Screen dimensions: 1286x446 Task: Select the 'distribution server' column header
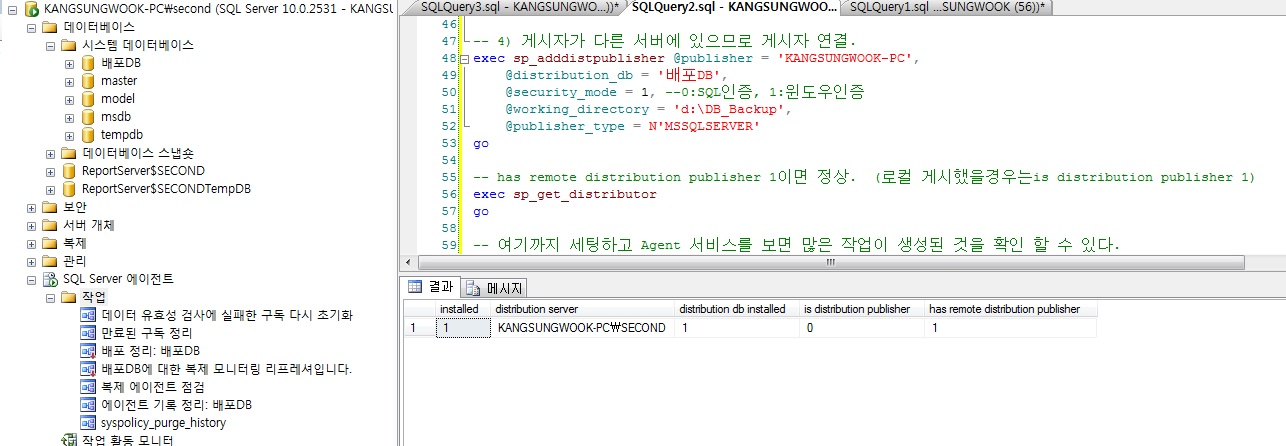[583, 309]
